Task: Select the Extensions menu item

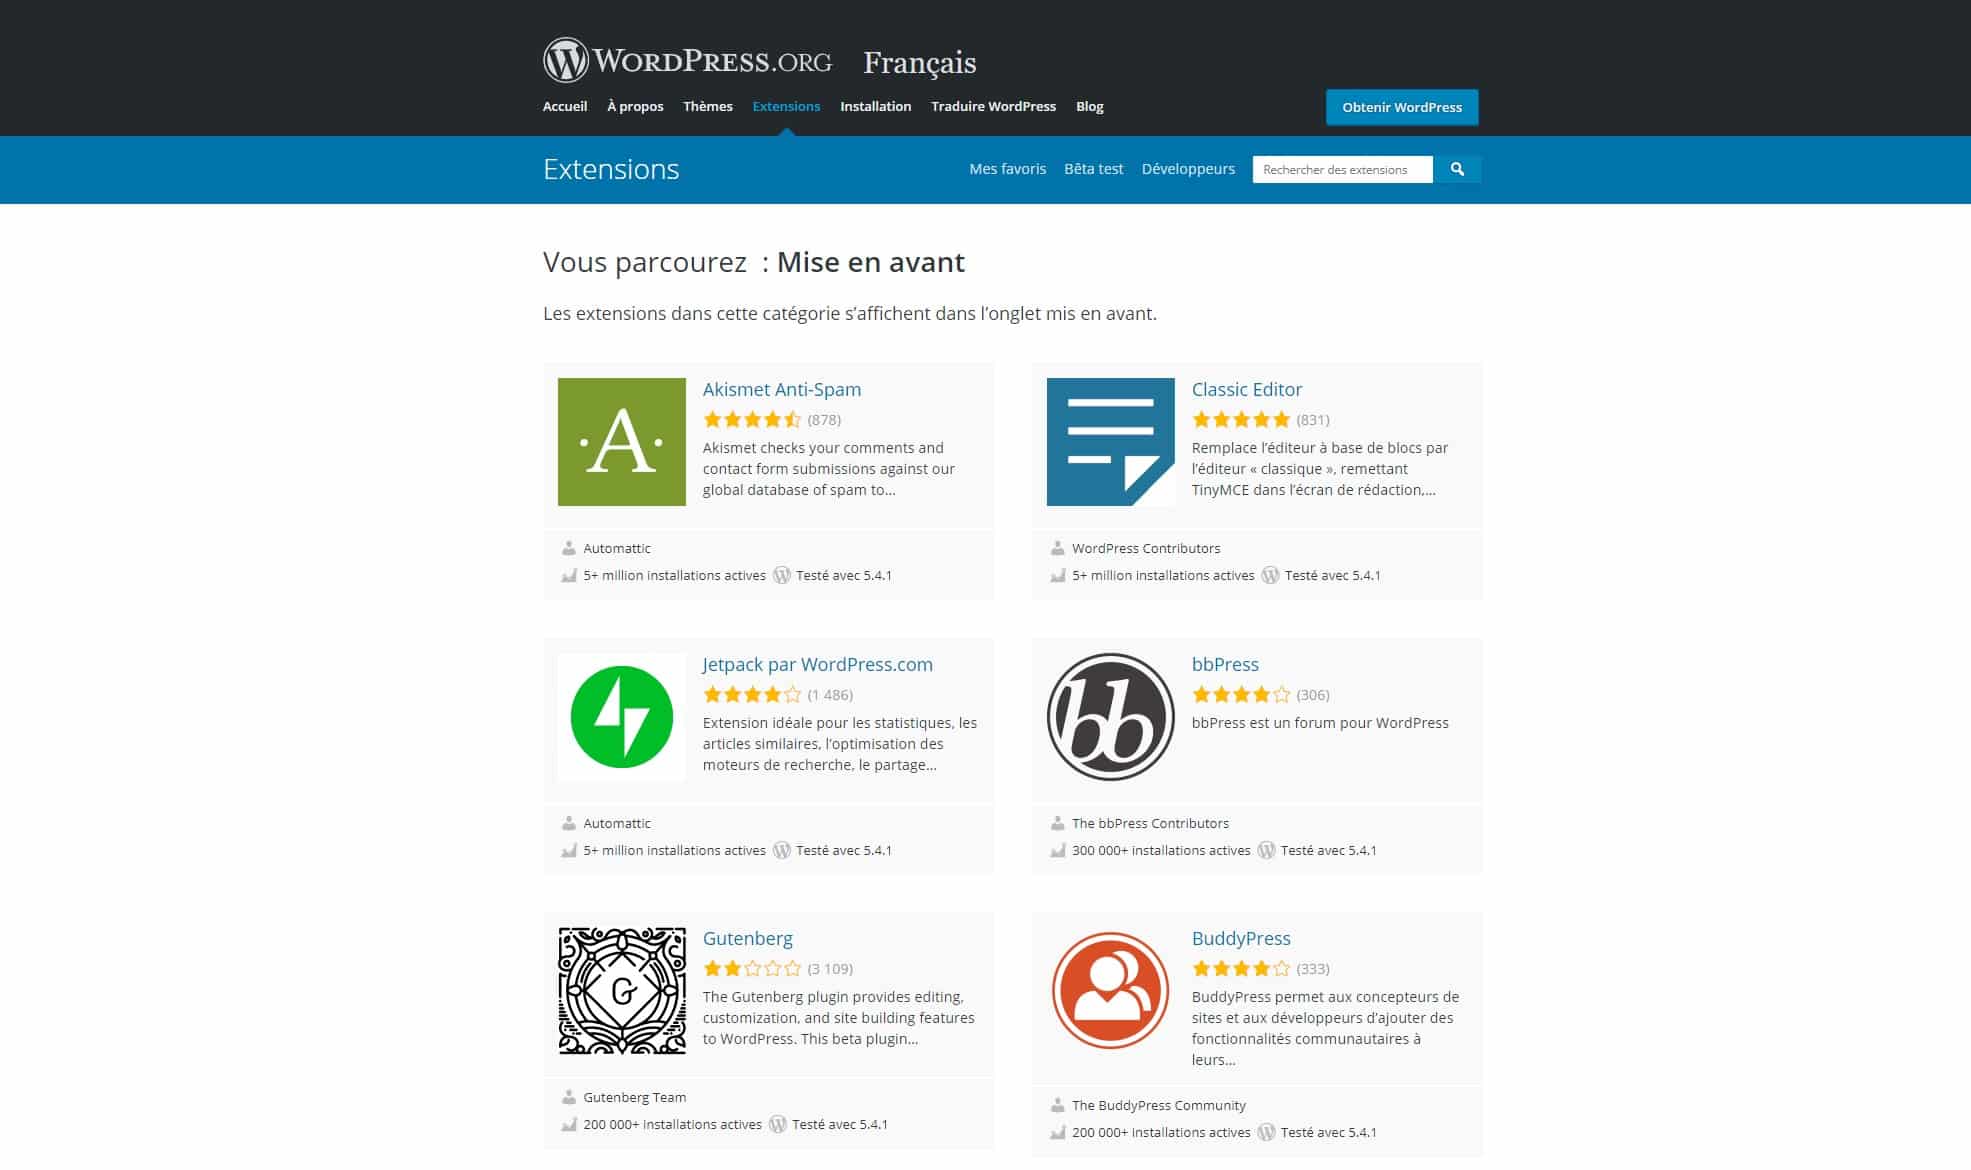Action: (786, 106)
